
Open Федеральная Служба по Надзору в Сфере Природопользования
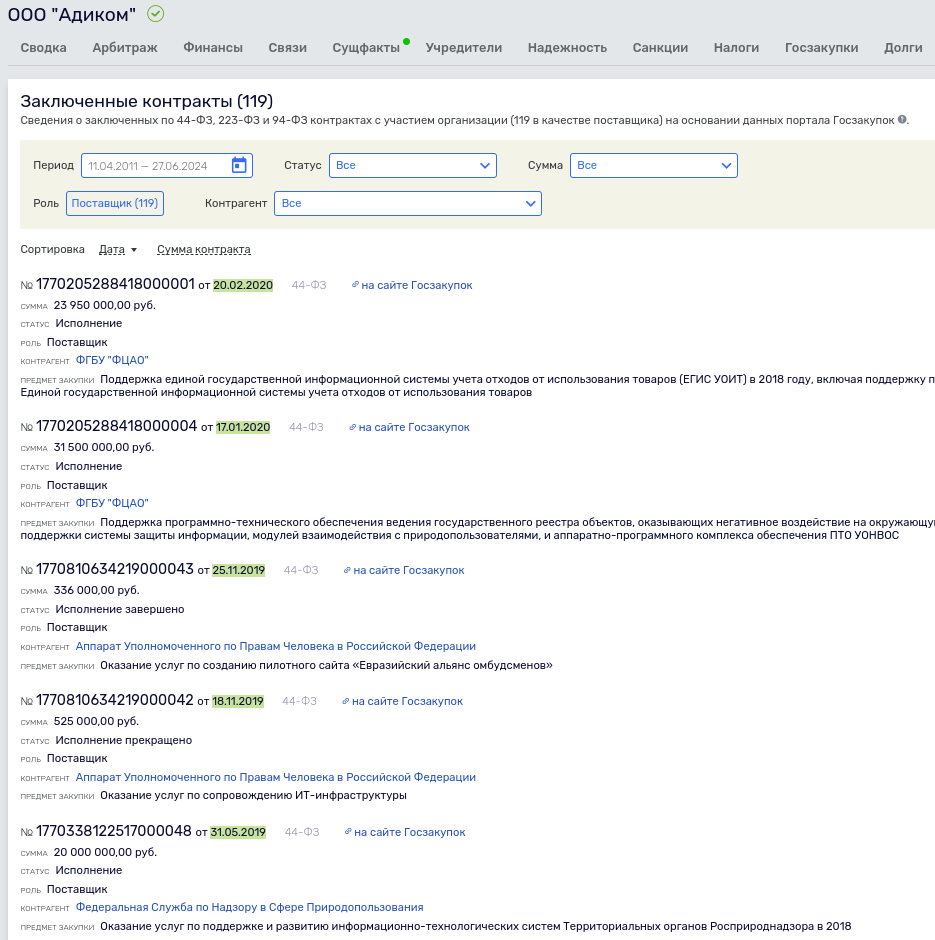point(249,907)
